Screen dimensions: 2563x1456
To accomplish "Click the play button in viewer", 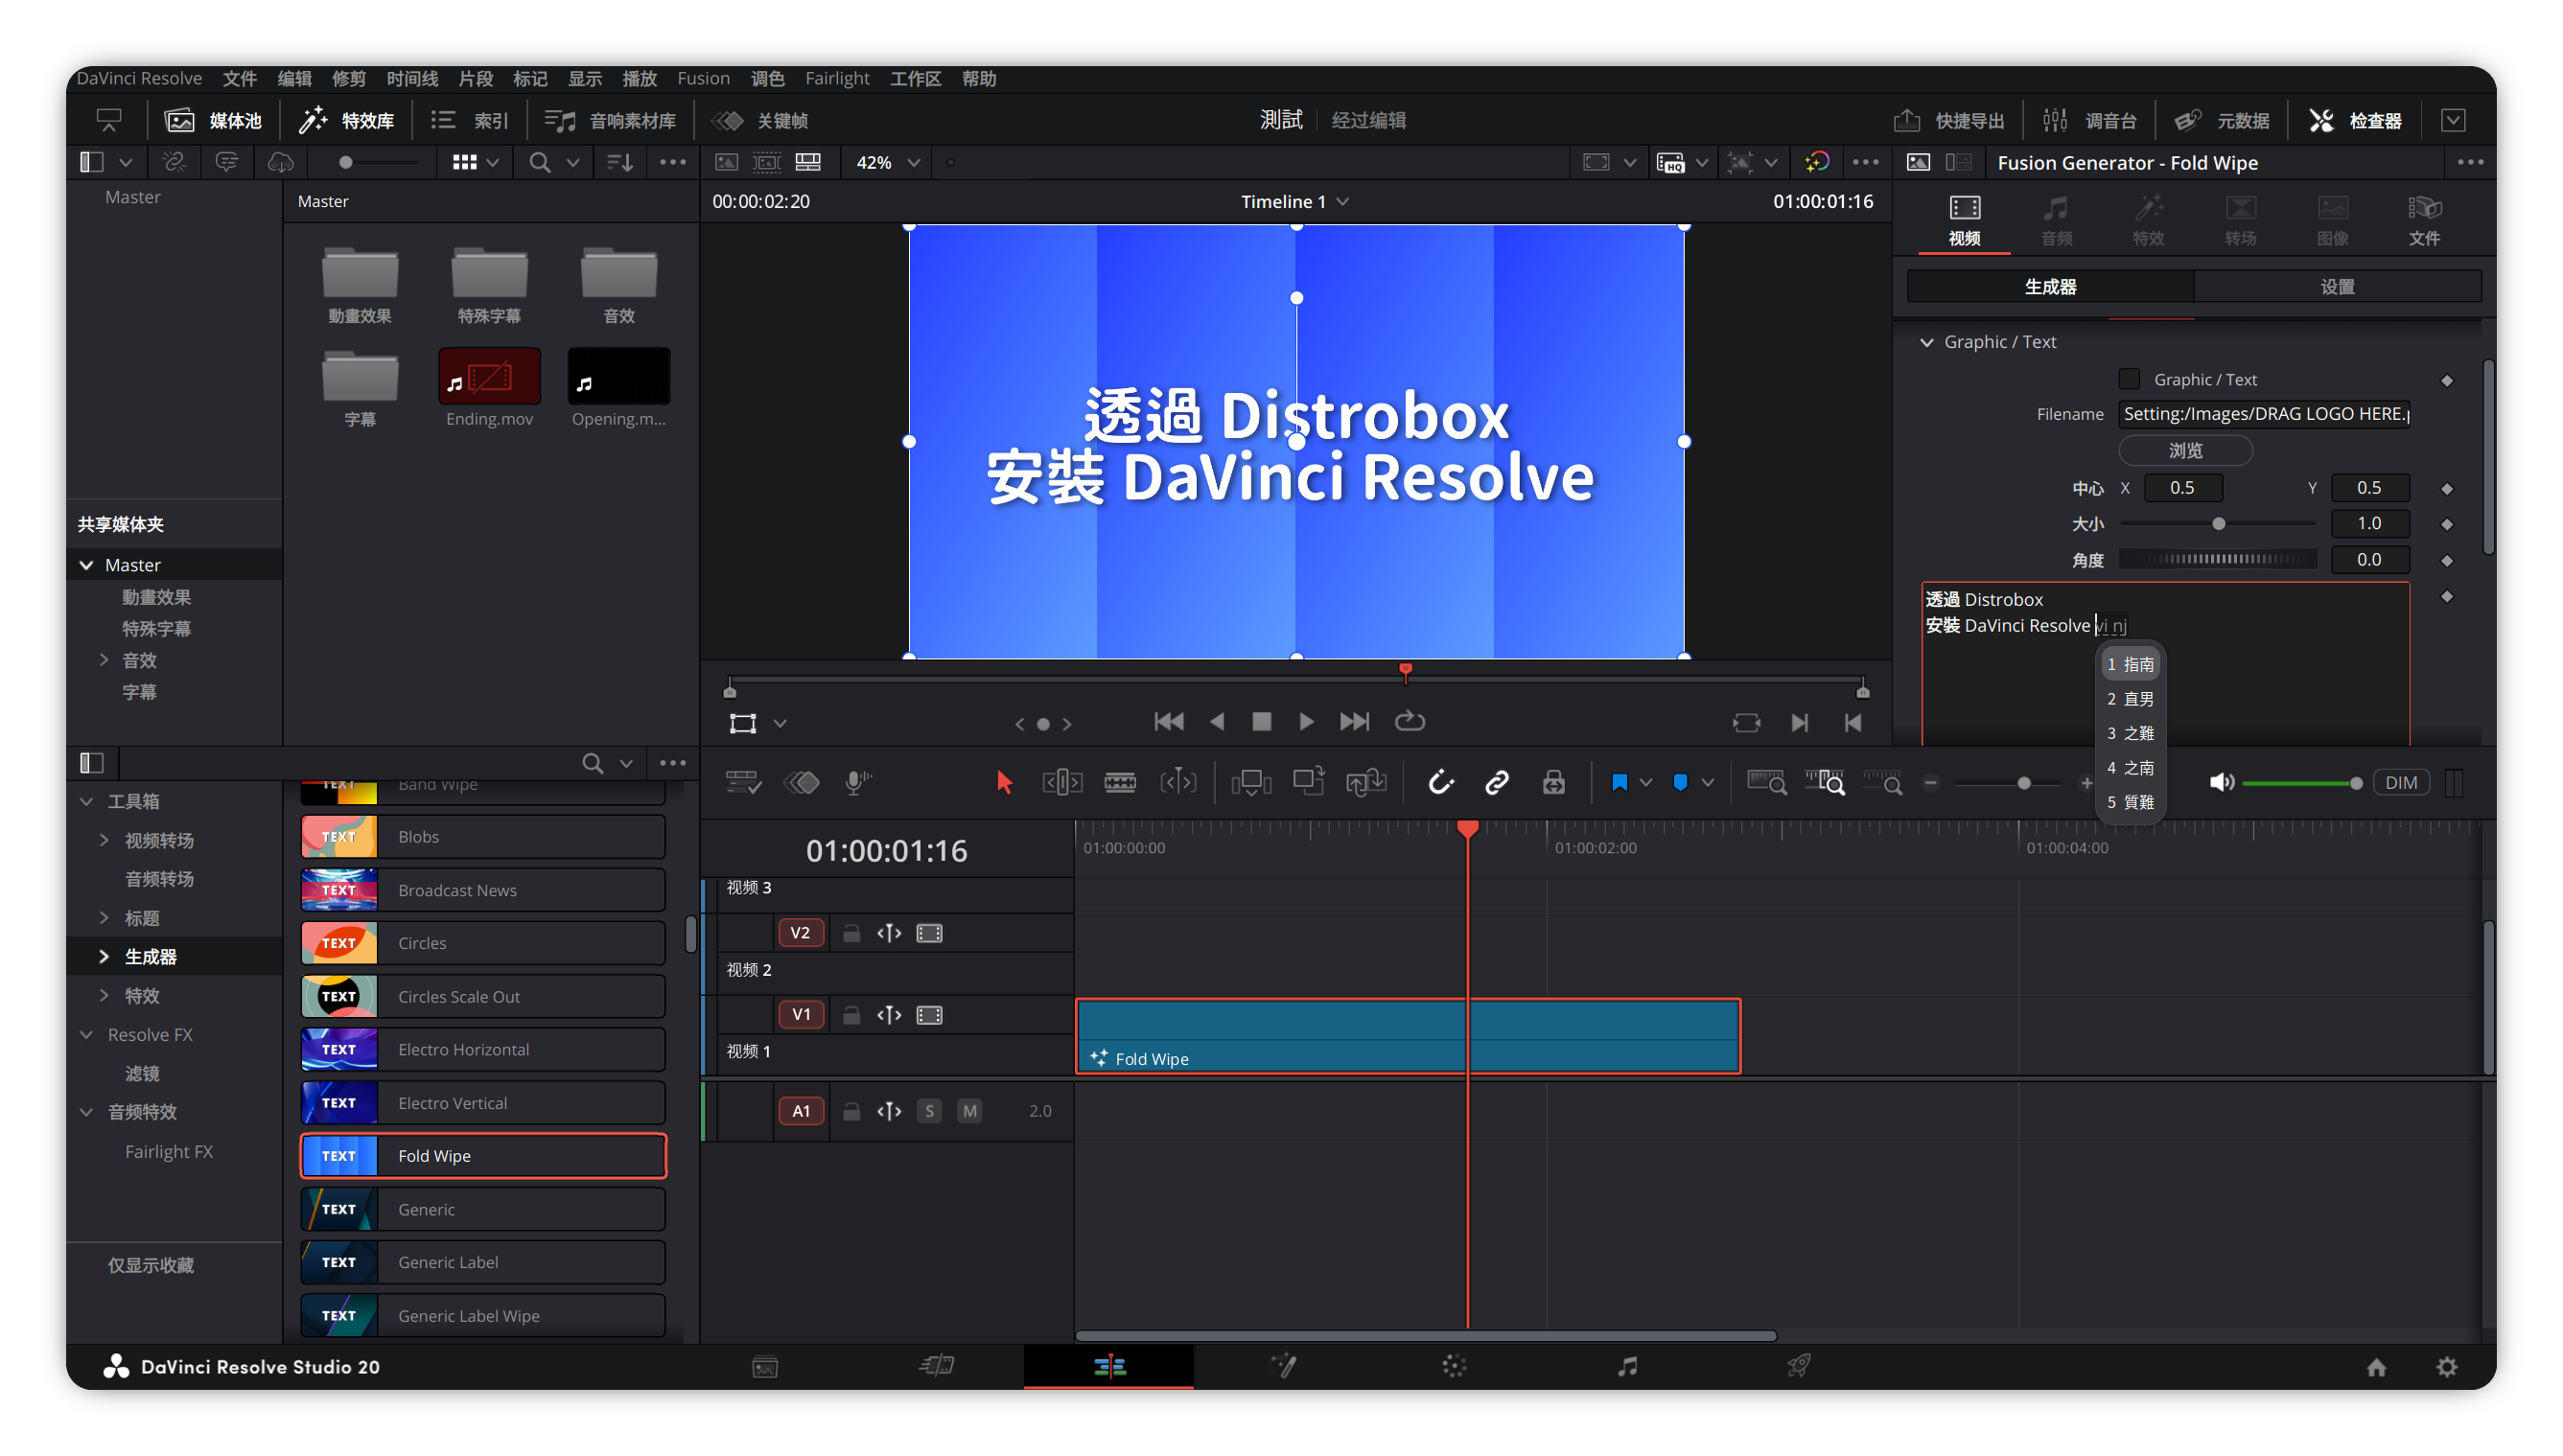I will (x=1306, y=721).
